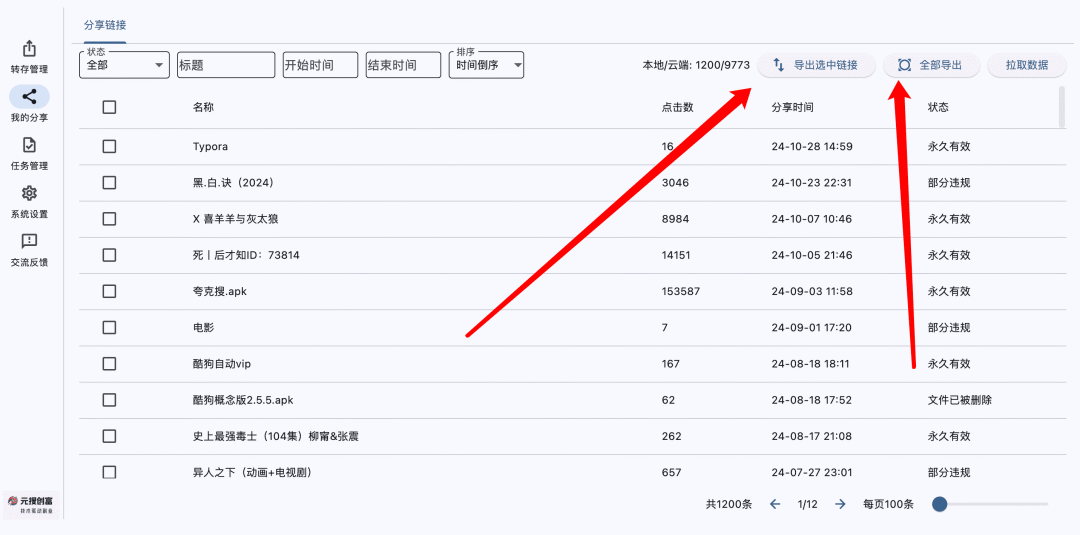Click the 拉取数据 button

coord(1027,65)
